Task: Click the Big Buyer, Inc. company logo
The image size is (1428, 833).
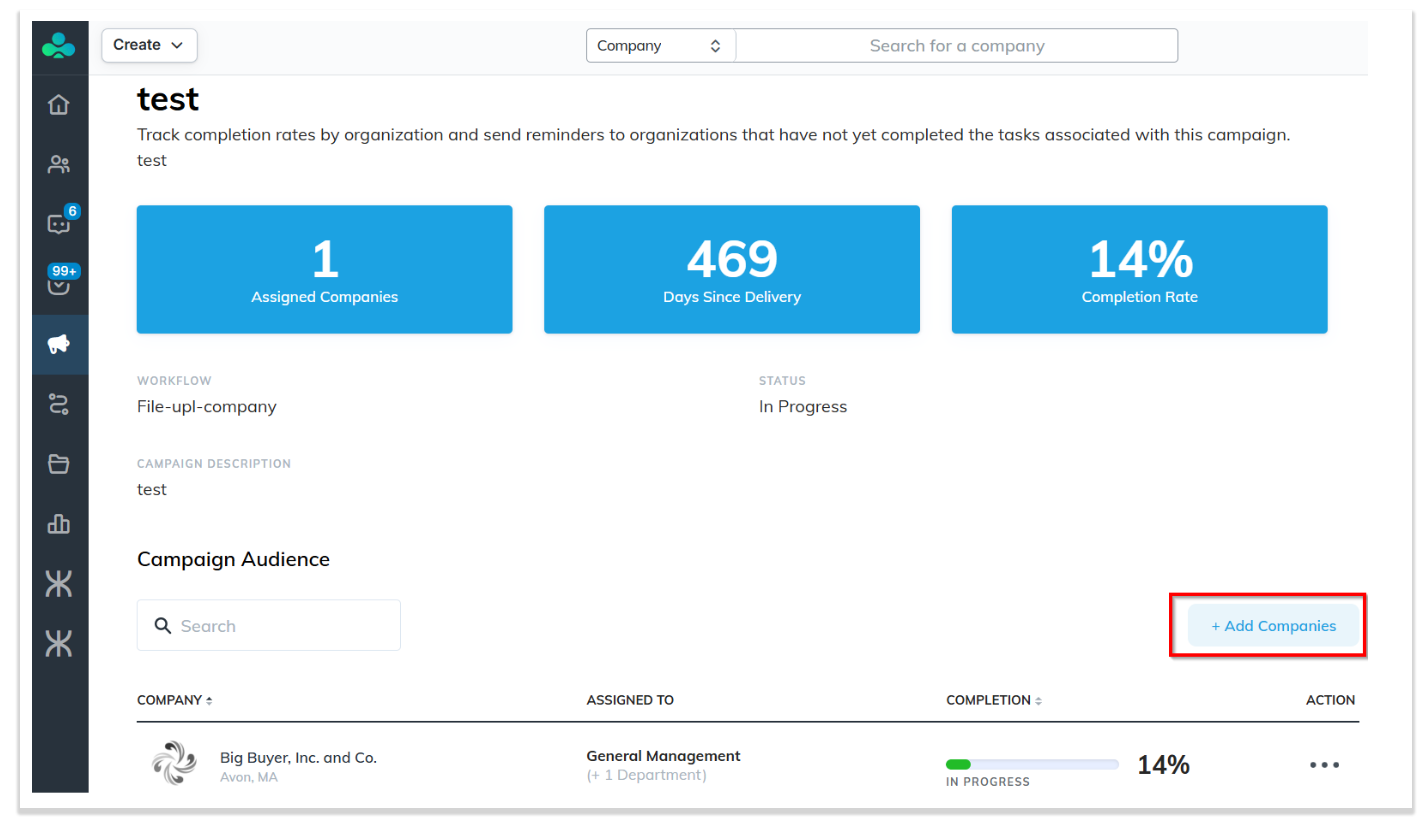Action: point(174,765)
